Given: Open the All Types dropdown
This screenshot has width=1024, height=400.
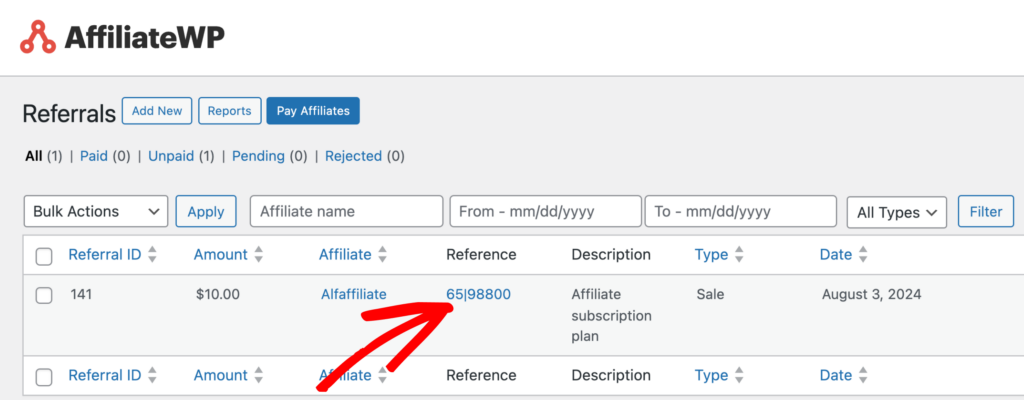Looking at the screenshot, I should click(x=897, y=212).
